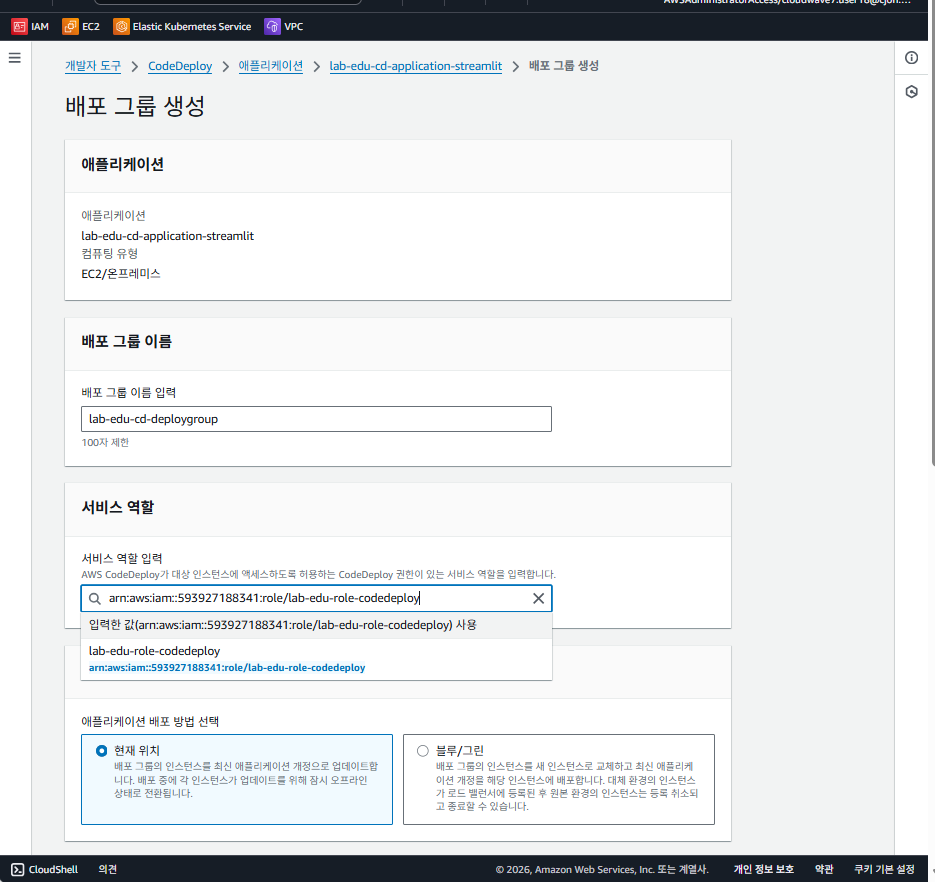
Task: Click the deployment group name input field
Action: click(316, 419)
